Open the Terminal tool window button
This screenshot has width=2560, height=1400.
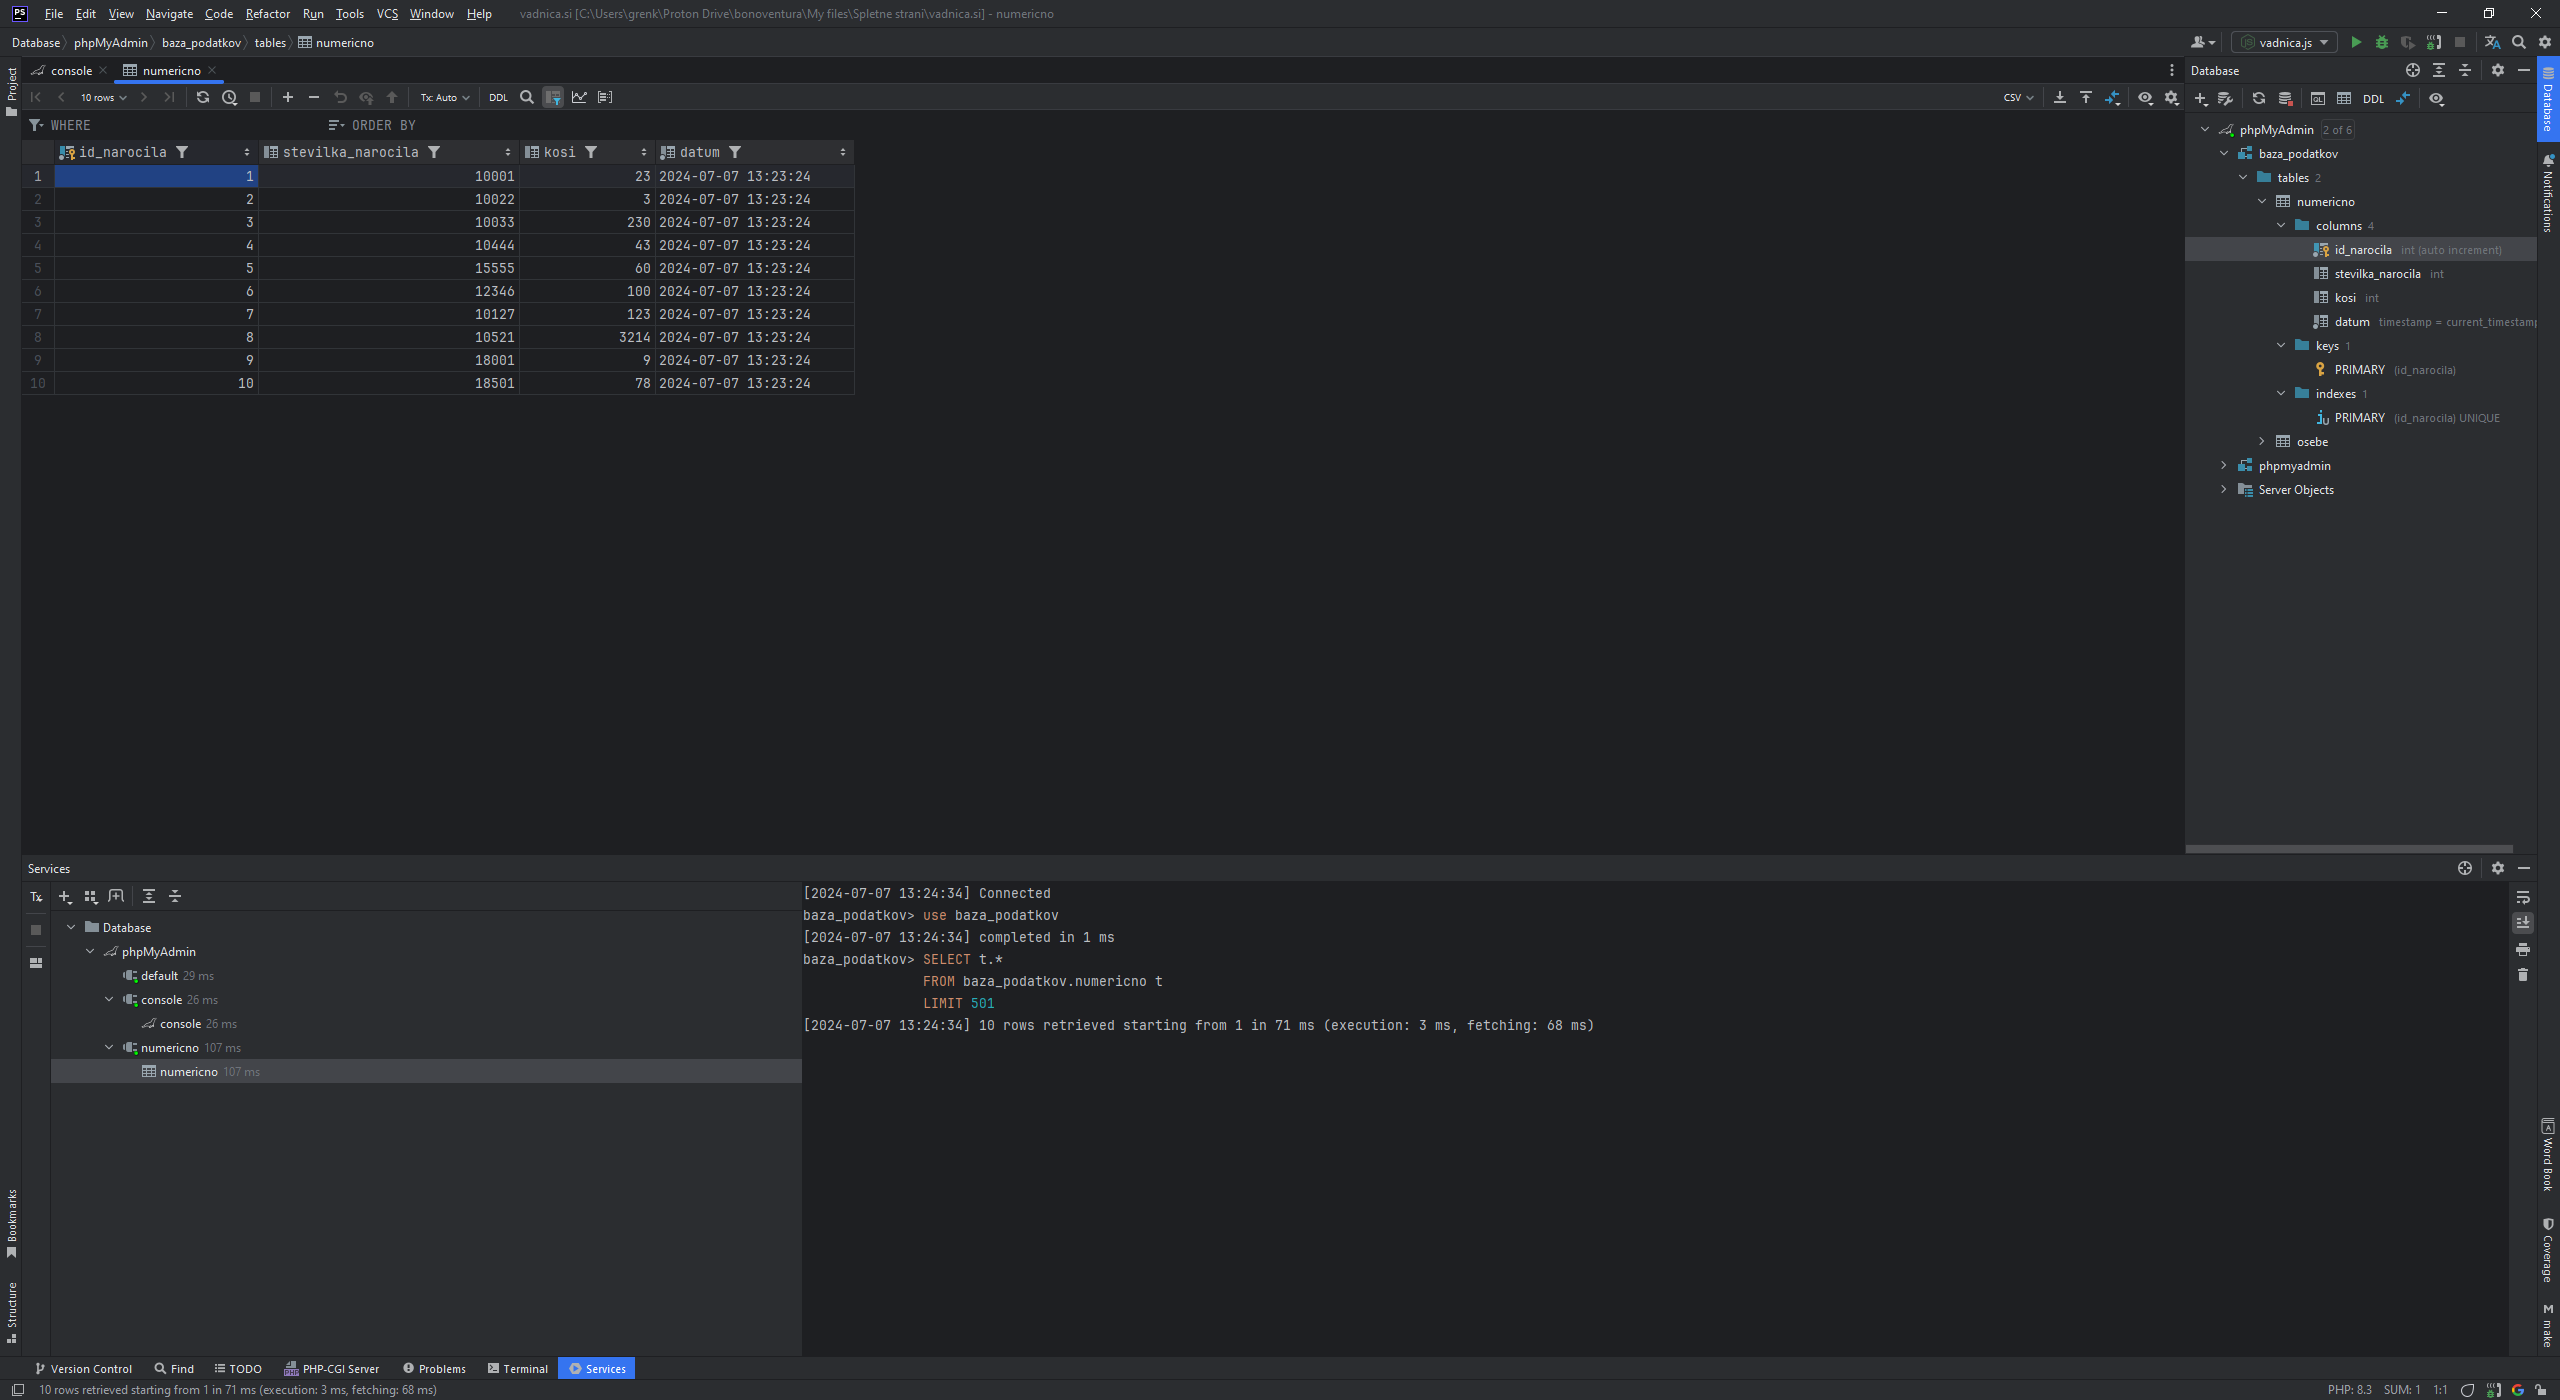pyautogui.click(x=518, y=1368)
